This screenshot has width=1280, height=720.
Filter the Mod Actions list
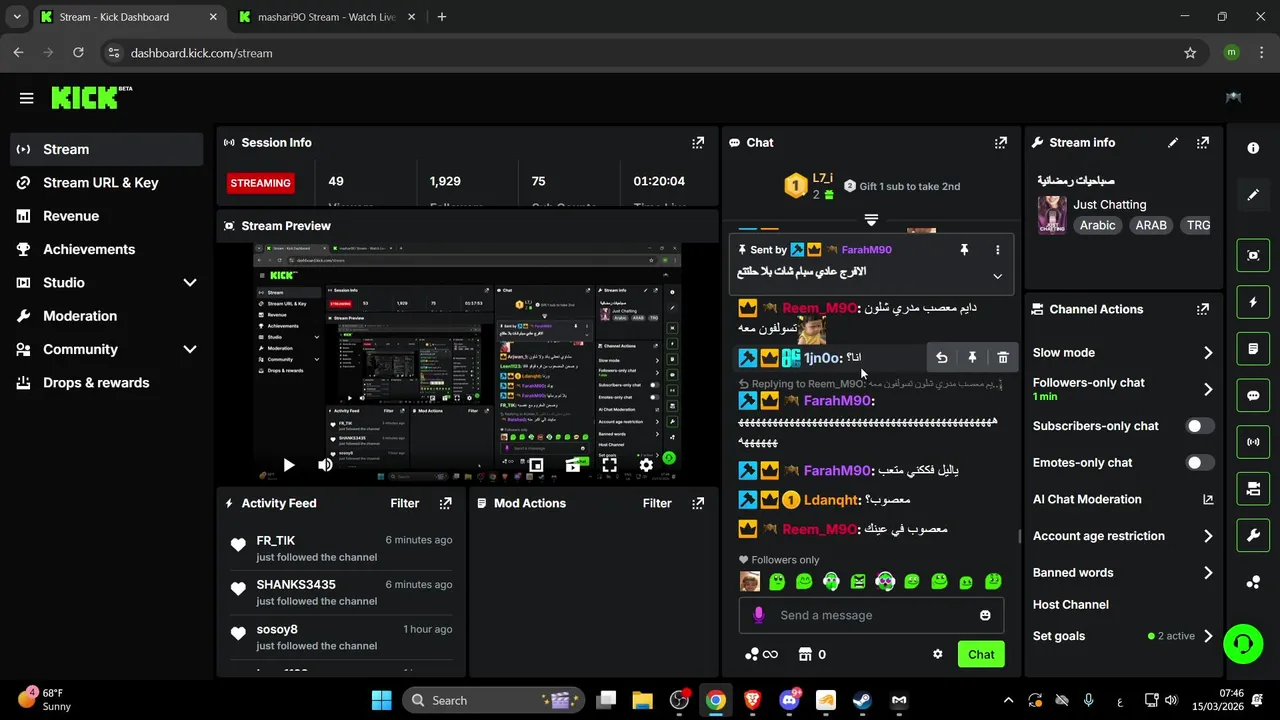[657, 503]
